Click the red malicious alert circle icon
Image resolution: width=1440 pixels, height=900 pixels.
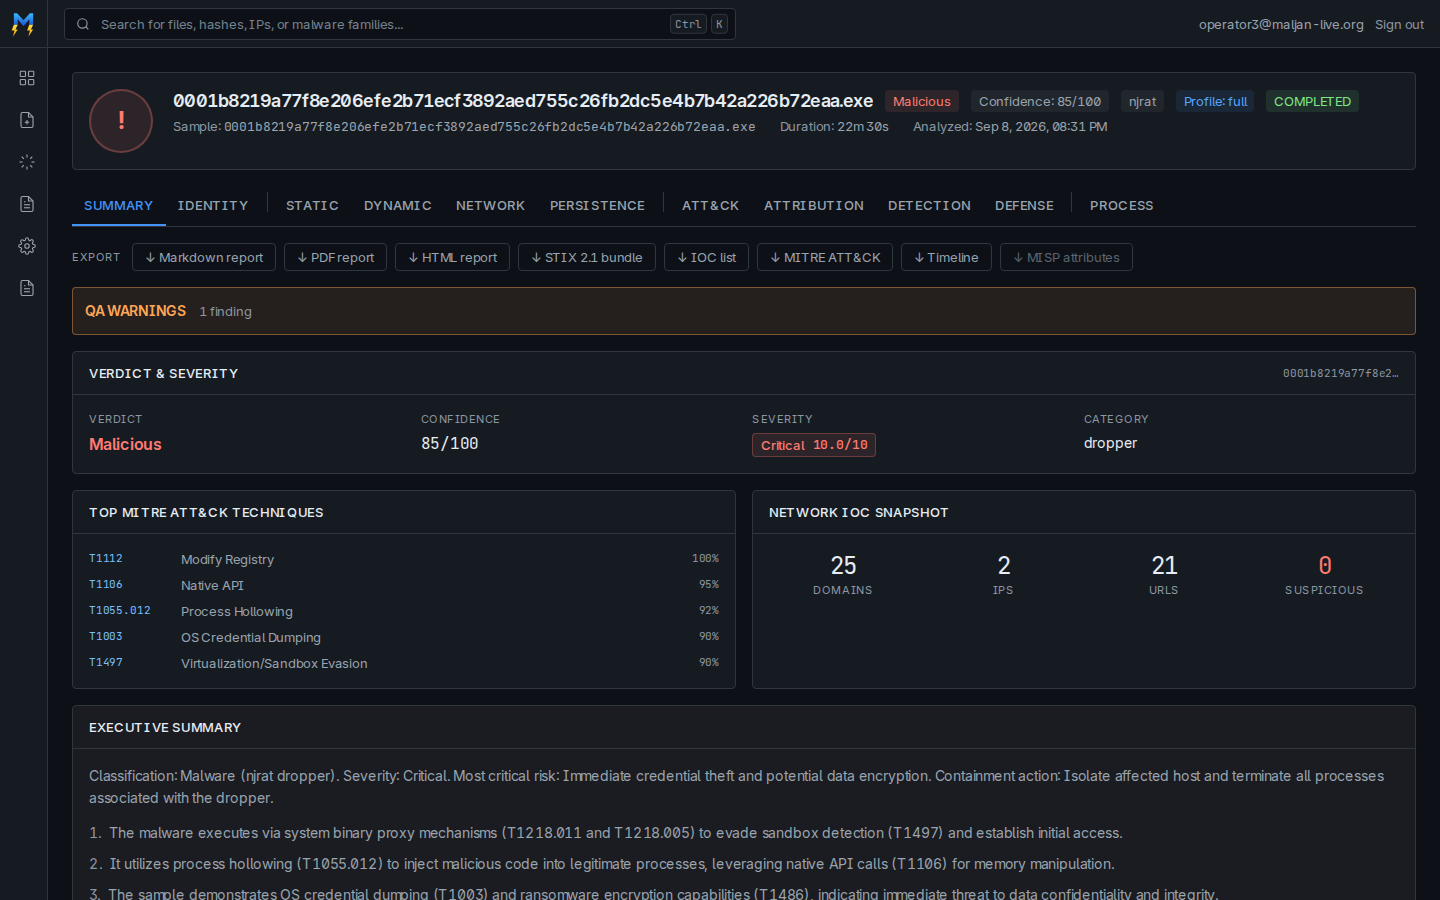(x=121, y=121)
